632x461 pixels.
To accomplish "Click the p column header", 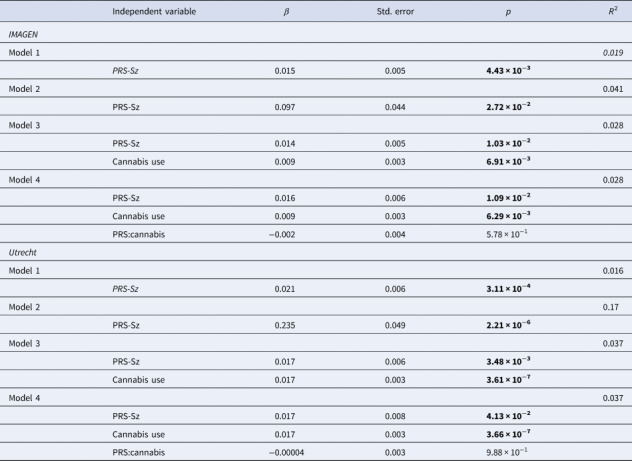I will (508, 12).
